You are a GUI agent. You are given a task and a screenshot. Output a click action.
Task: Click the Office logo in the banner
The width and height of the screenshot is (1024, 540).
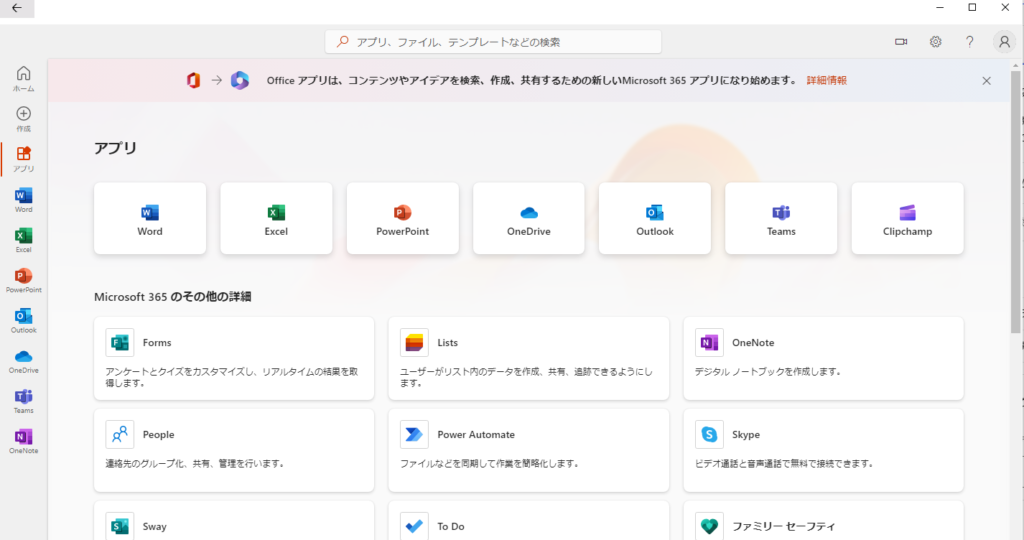tap(193, 80)
